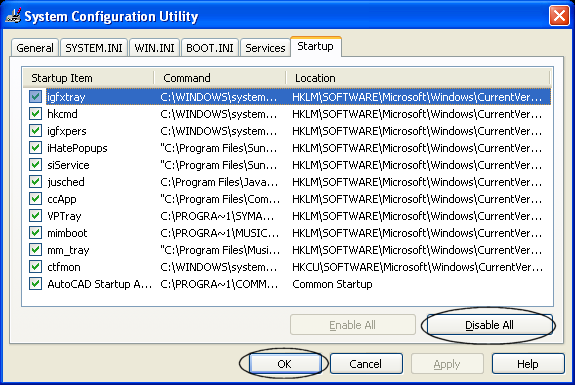Click the jusched command Program Files\Java path
Screen dimensions: 575x385
219,182
